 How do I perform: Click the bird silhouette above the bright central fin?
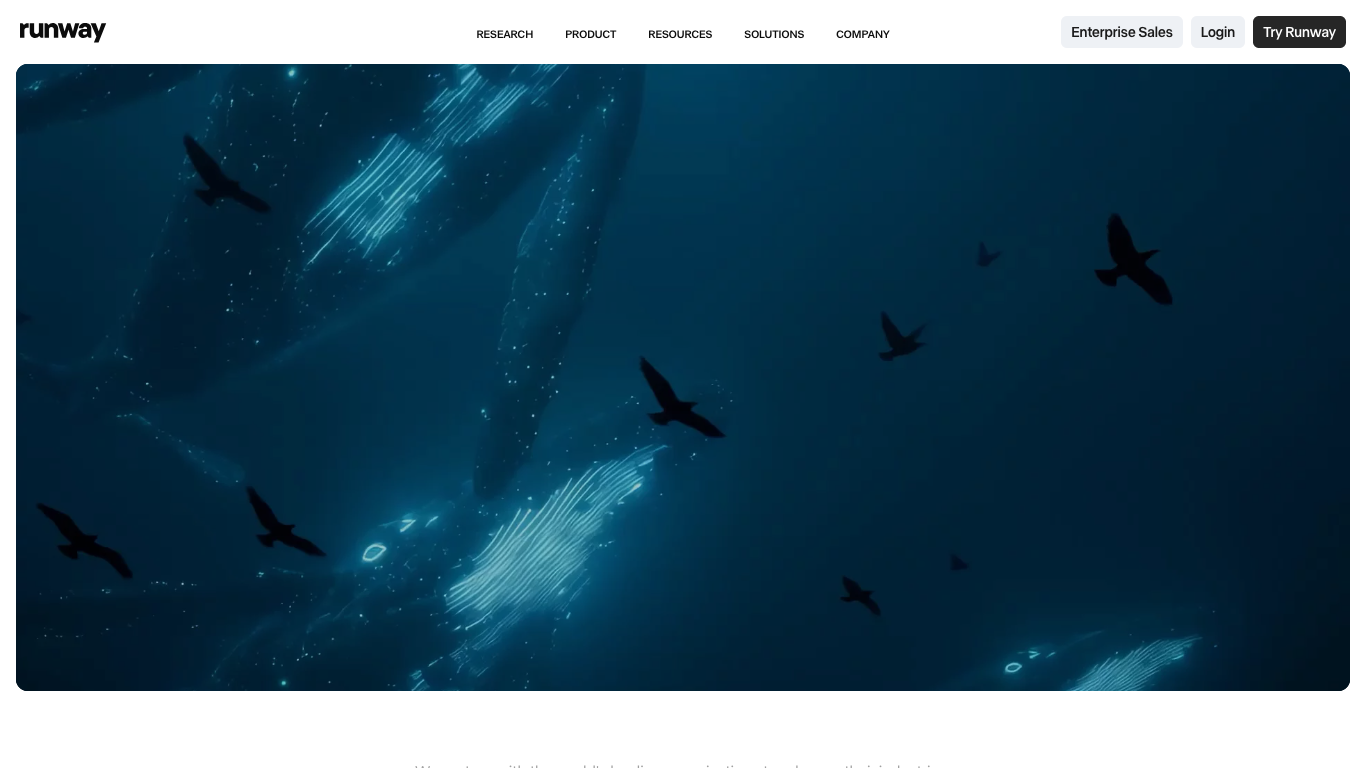pyautogui.click(x=680, y=398)
